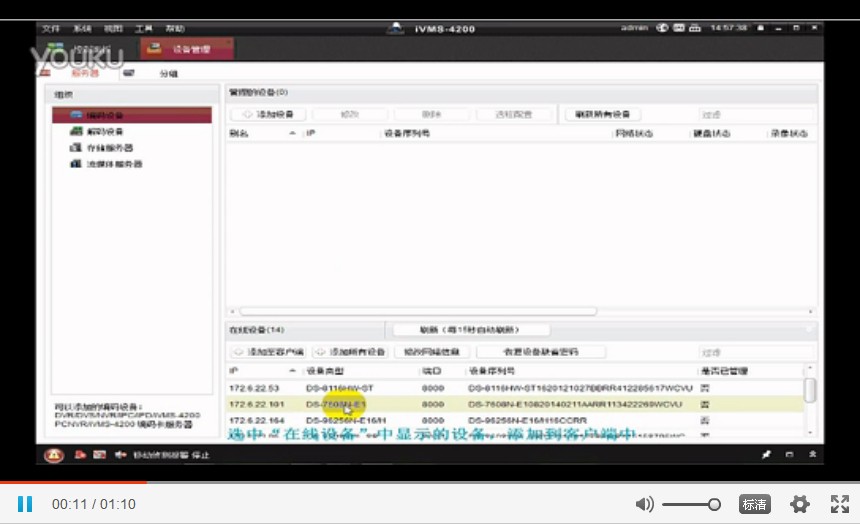Screen dimensions: 860x524
Task: Adjust the player volume slider
Action: tap(691, 504)
